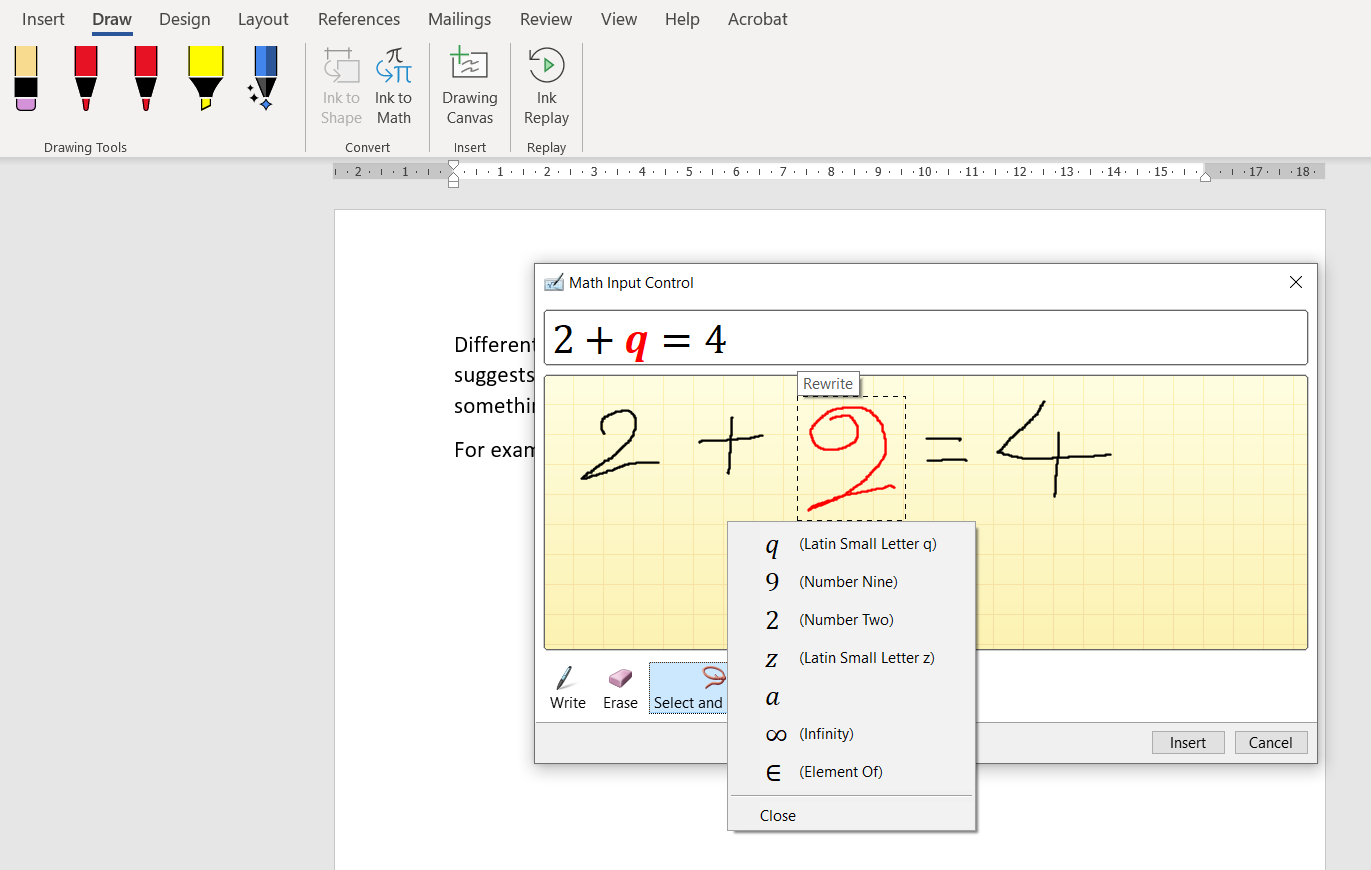The image size is (1371, 870).
Task: Open the Mailings tab
Action: click(459, 19)
